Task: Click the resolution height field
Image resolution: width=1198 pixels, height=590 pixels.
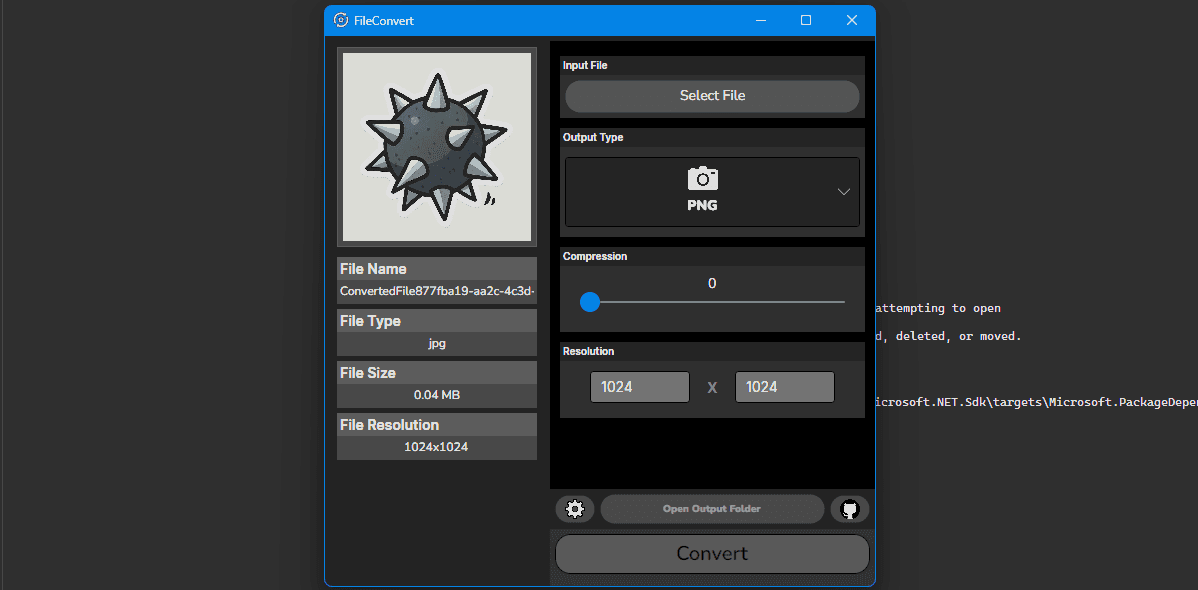Action: click(x=784, y=386)
